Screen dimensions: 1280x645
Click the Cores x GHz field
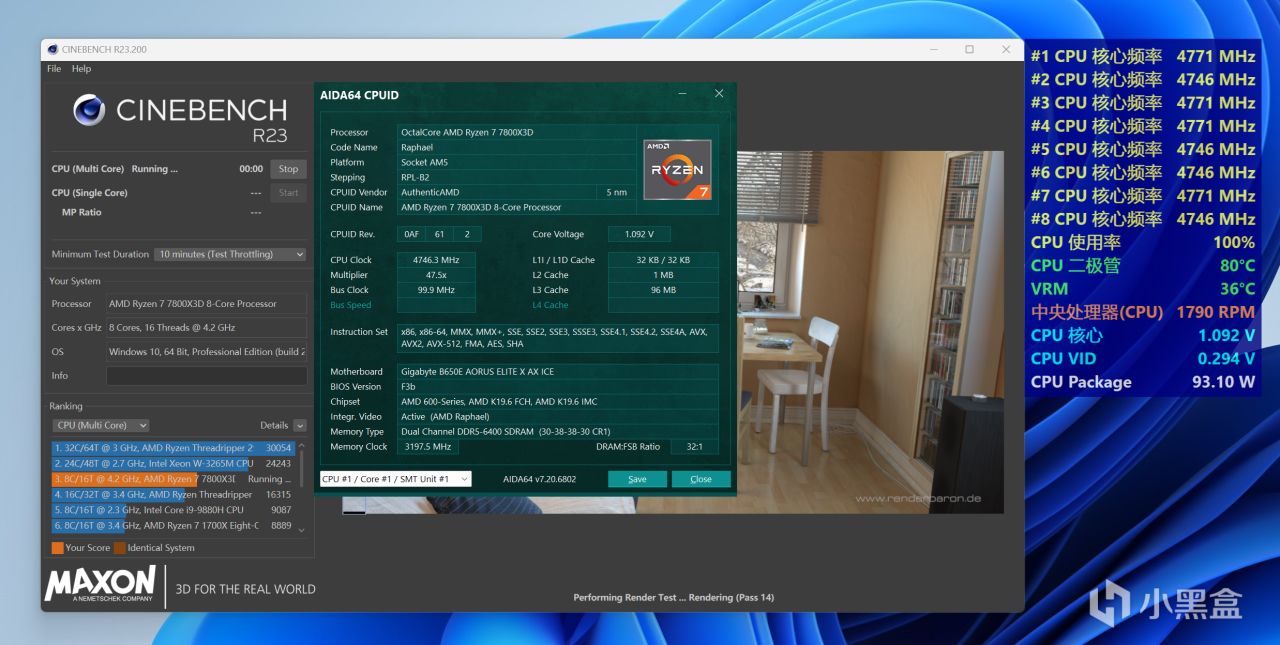pyautogui.click(x=206, y=328)
